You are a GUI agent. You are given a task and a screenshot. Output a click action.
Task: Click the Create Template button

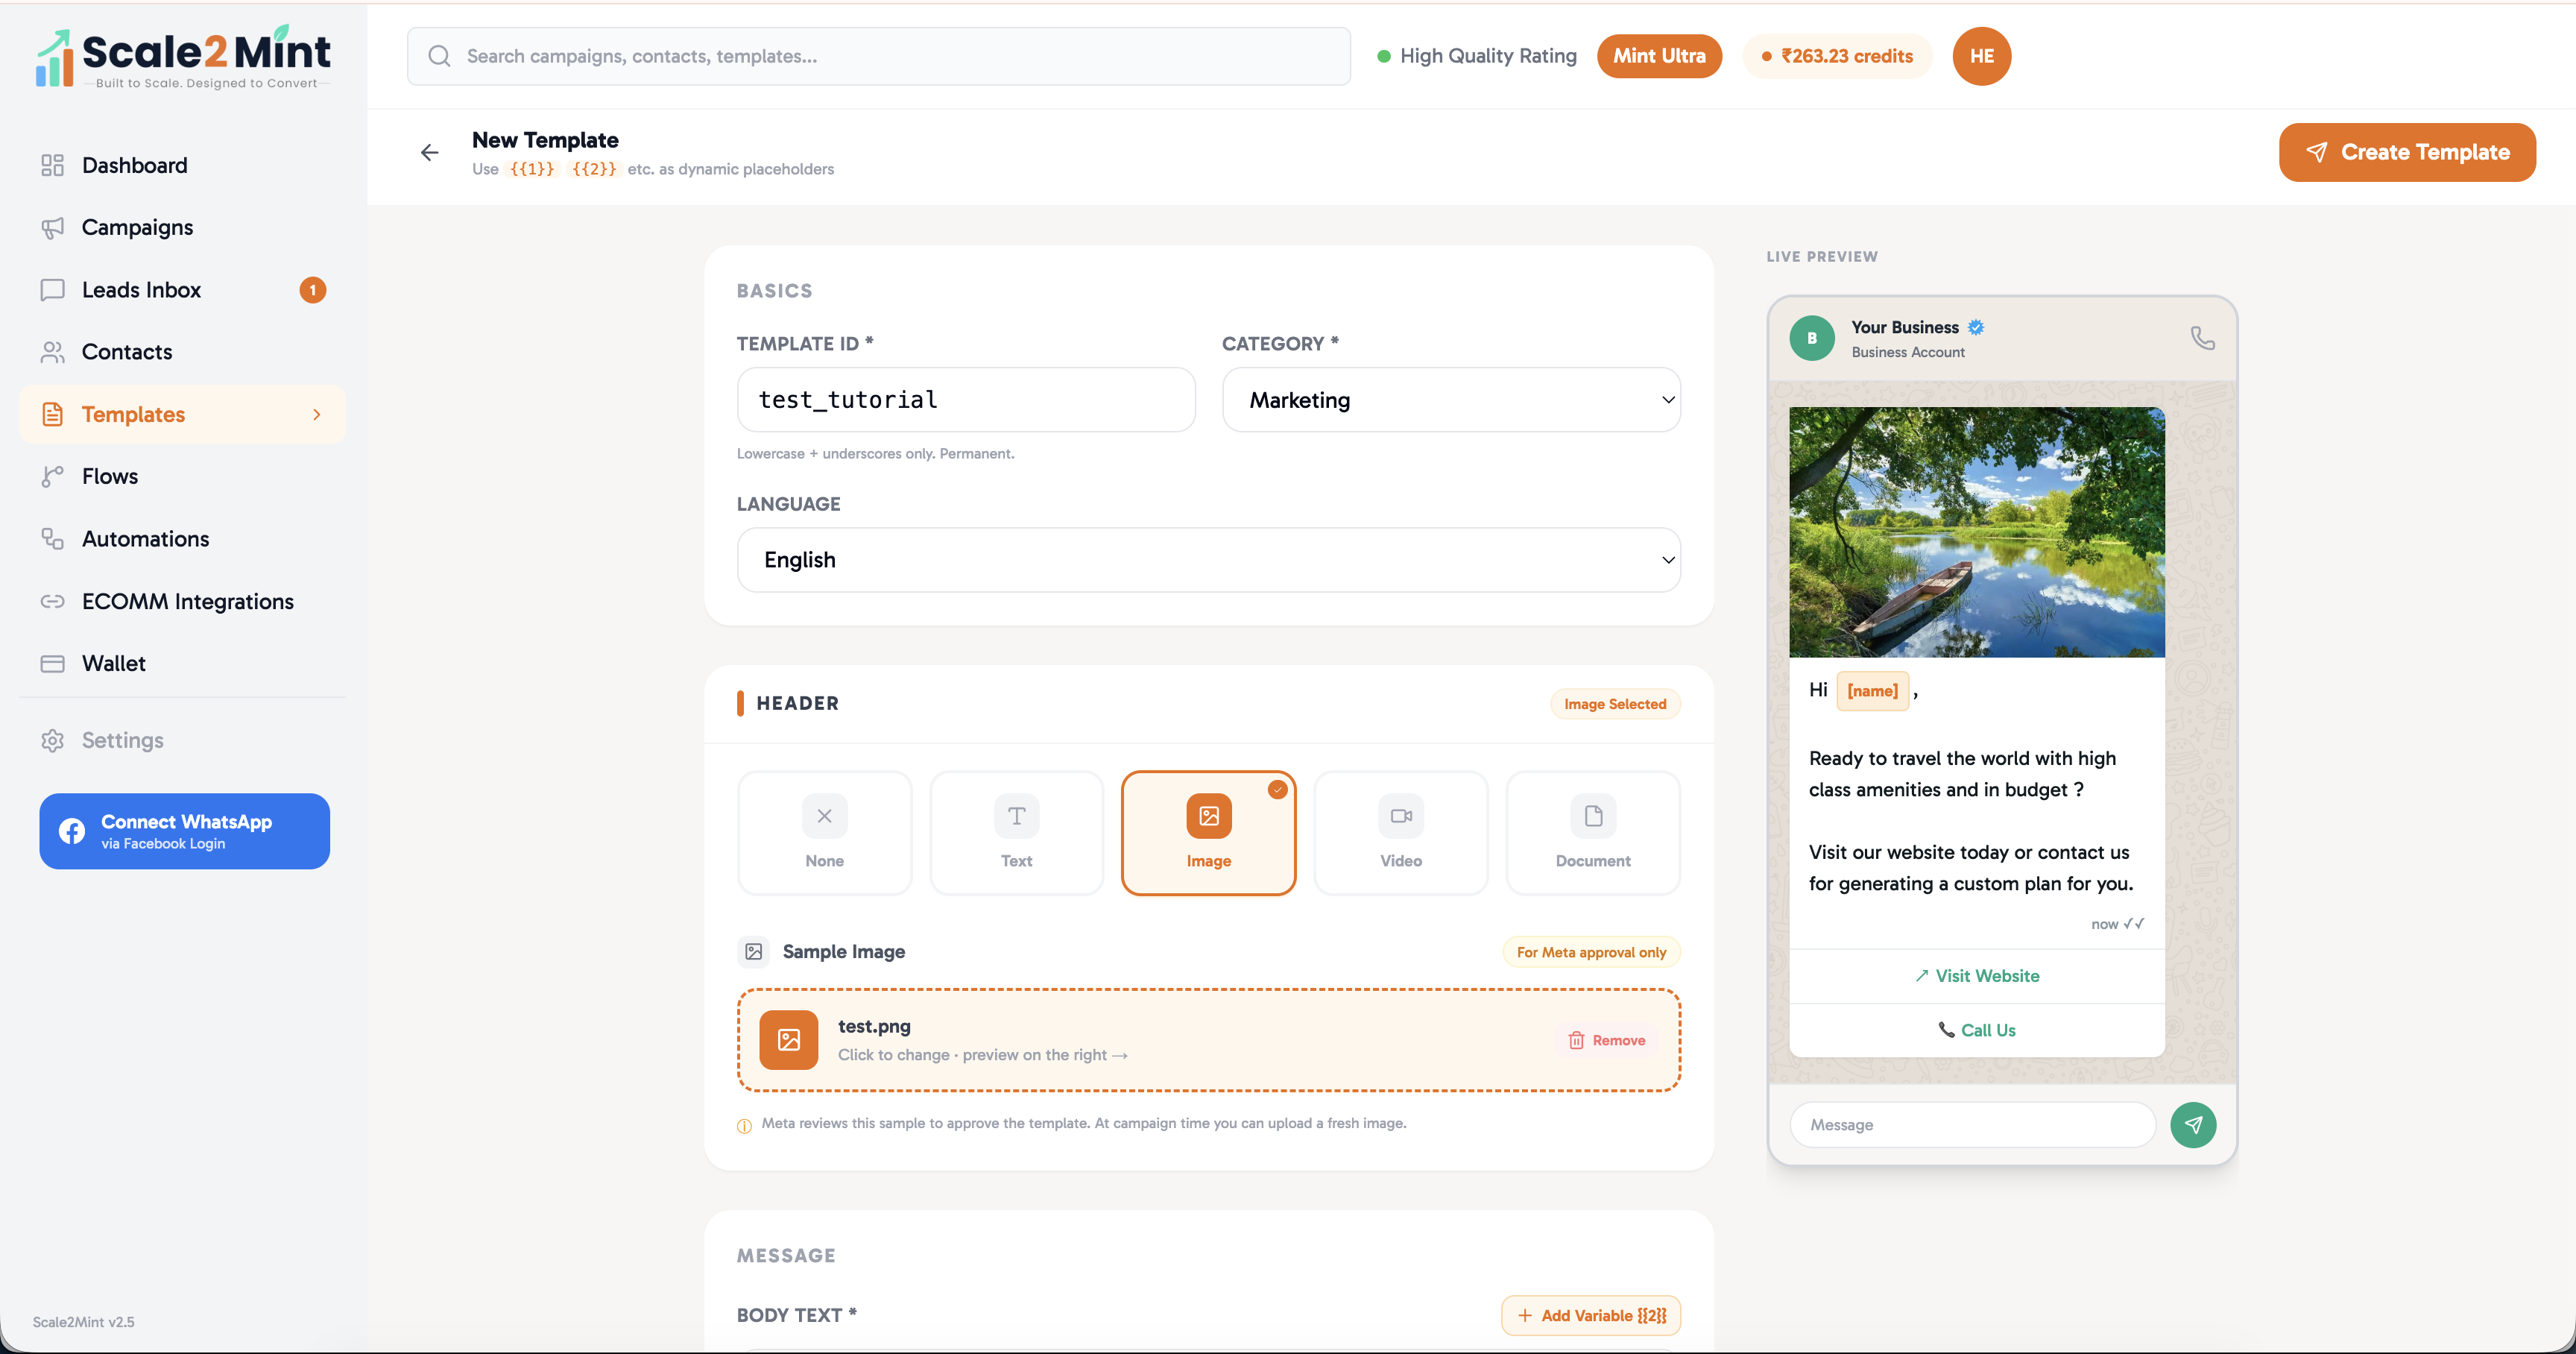tap(2407, 152)
